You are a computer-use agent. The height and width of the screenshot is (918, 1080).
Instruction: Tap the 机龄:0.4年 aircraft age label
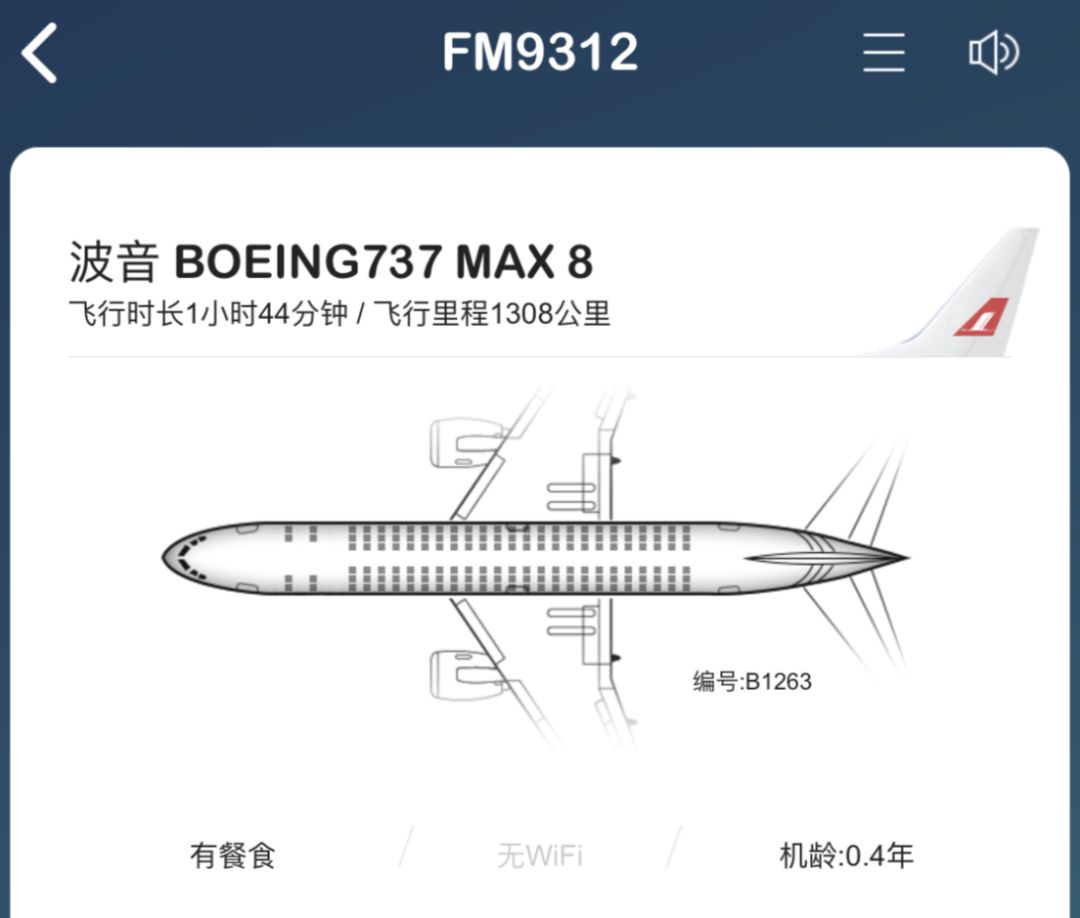[846, 855]
